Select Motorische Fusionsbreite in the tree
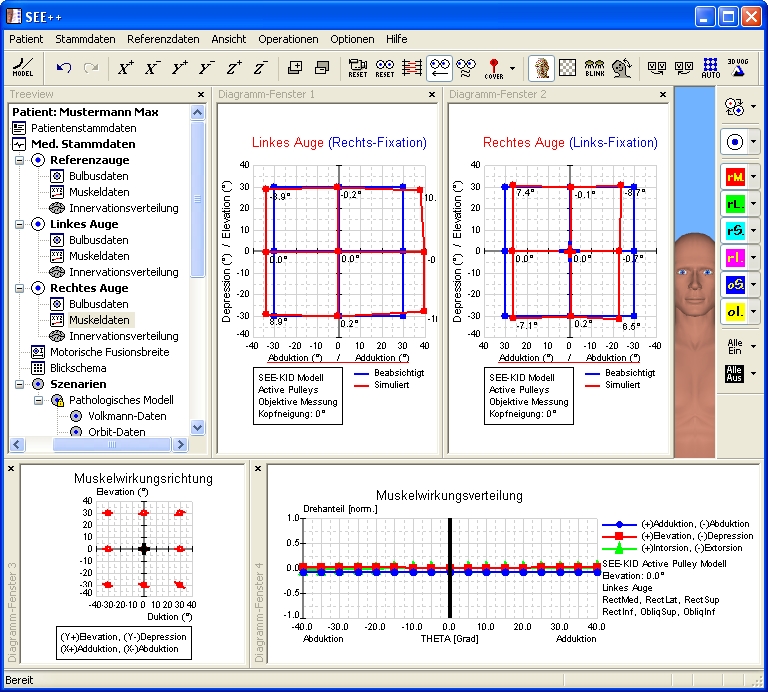Image resolution: width=768 pixels, height=692 pixels. tap(109, 352)
